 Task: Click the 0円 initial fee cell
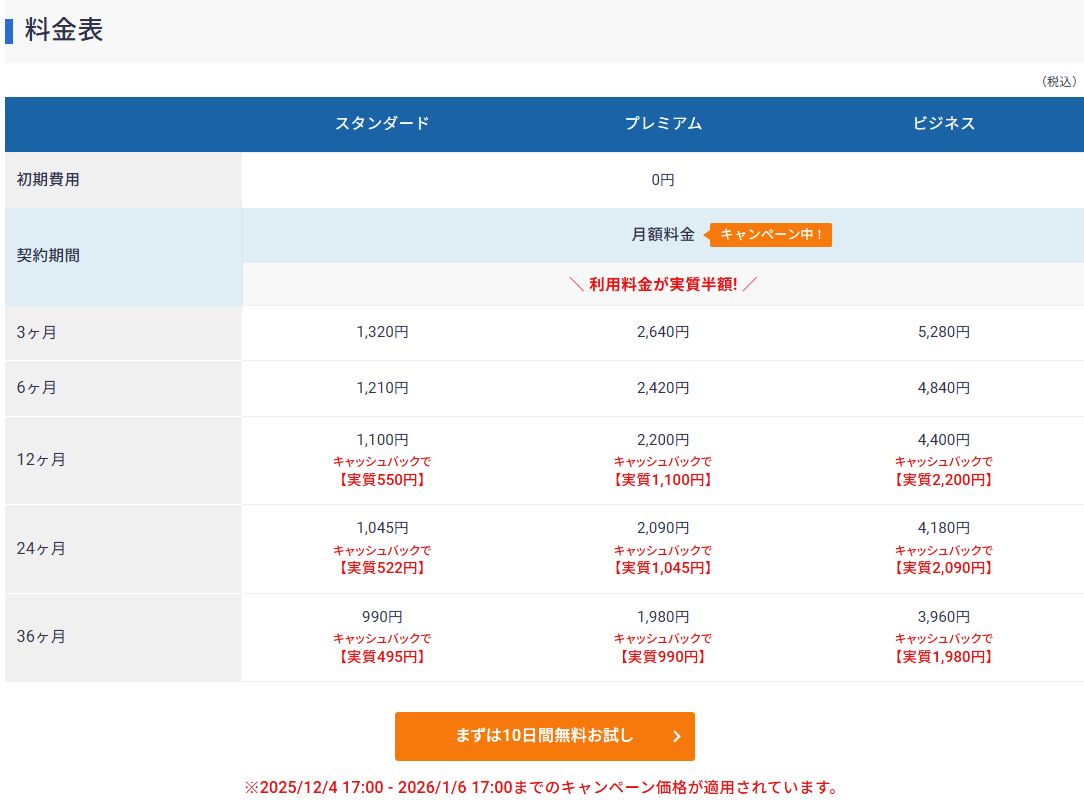coord(663,180)
